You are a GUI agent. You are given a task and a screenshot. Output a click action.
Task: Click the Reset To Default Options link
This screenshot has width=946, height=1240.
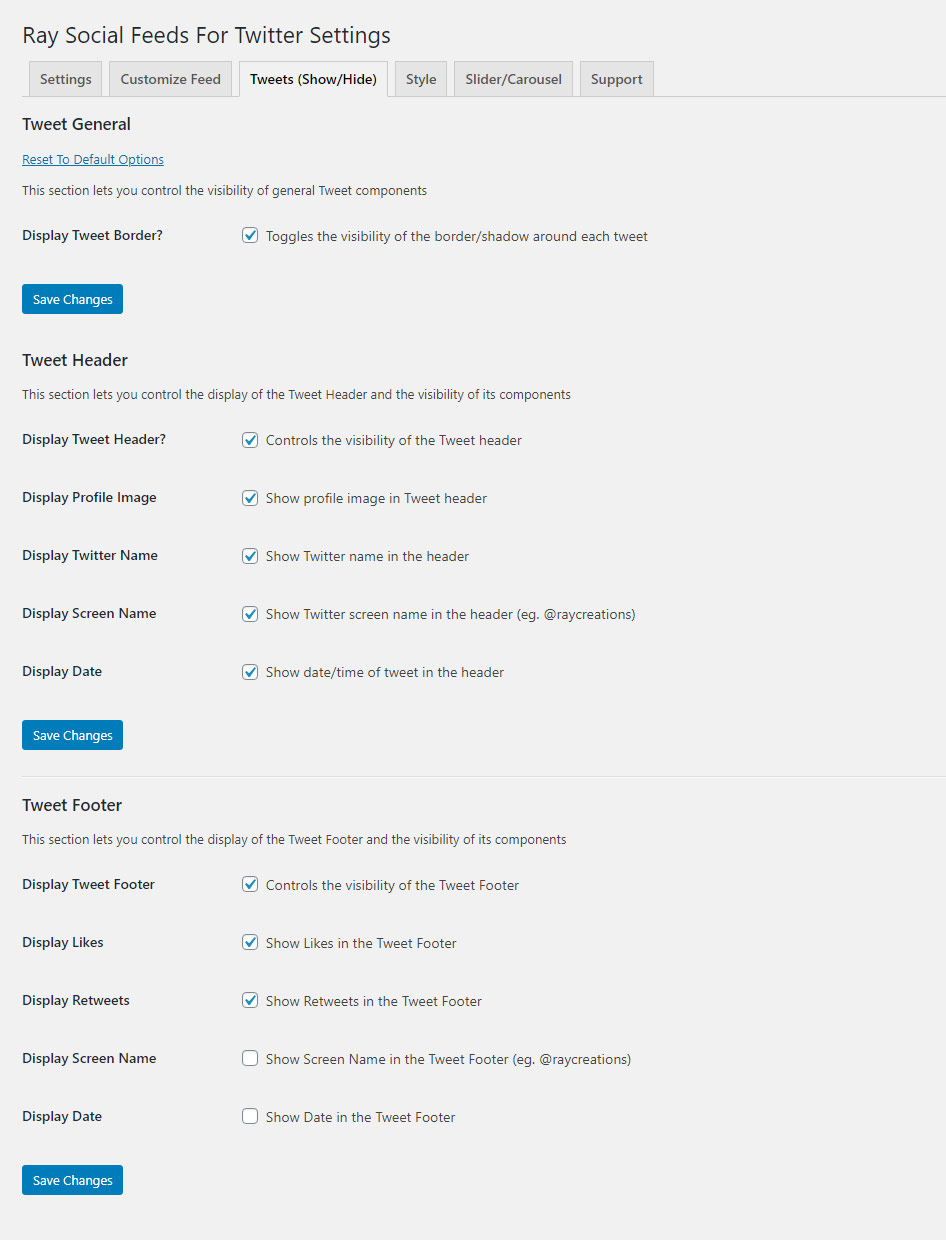(x=93, y=159)
